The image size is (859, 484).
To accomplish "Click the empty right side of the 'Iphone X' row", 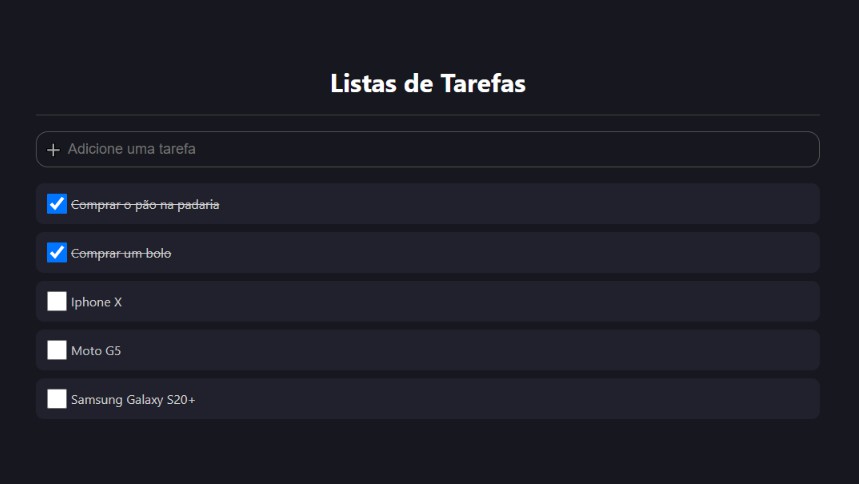I will pyautogui.click(x=600, y=302).
